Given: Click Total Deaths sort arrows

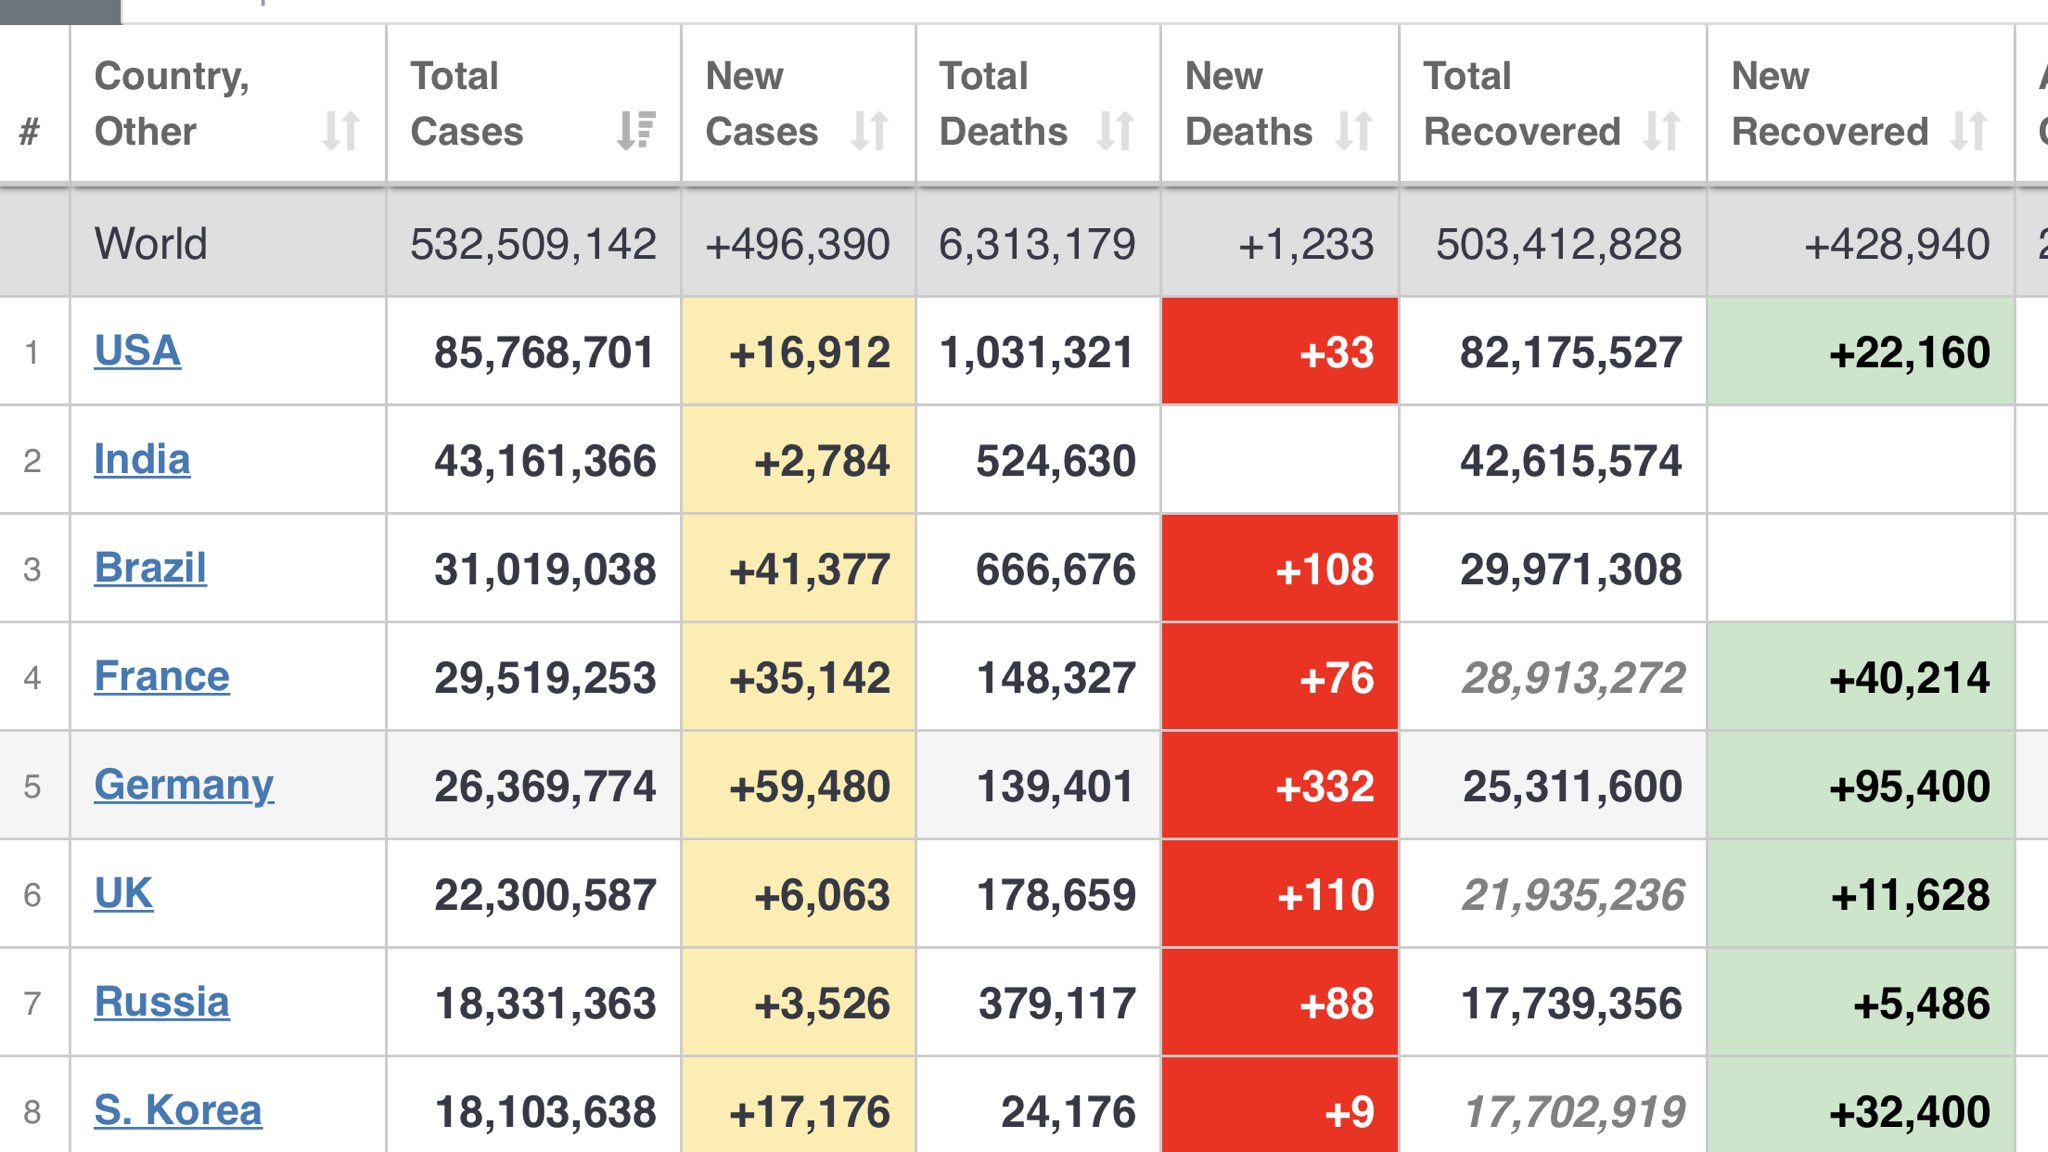Looking at the screenshot, I should click(x=1115, y=131).
